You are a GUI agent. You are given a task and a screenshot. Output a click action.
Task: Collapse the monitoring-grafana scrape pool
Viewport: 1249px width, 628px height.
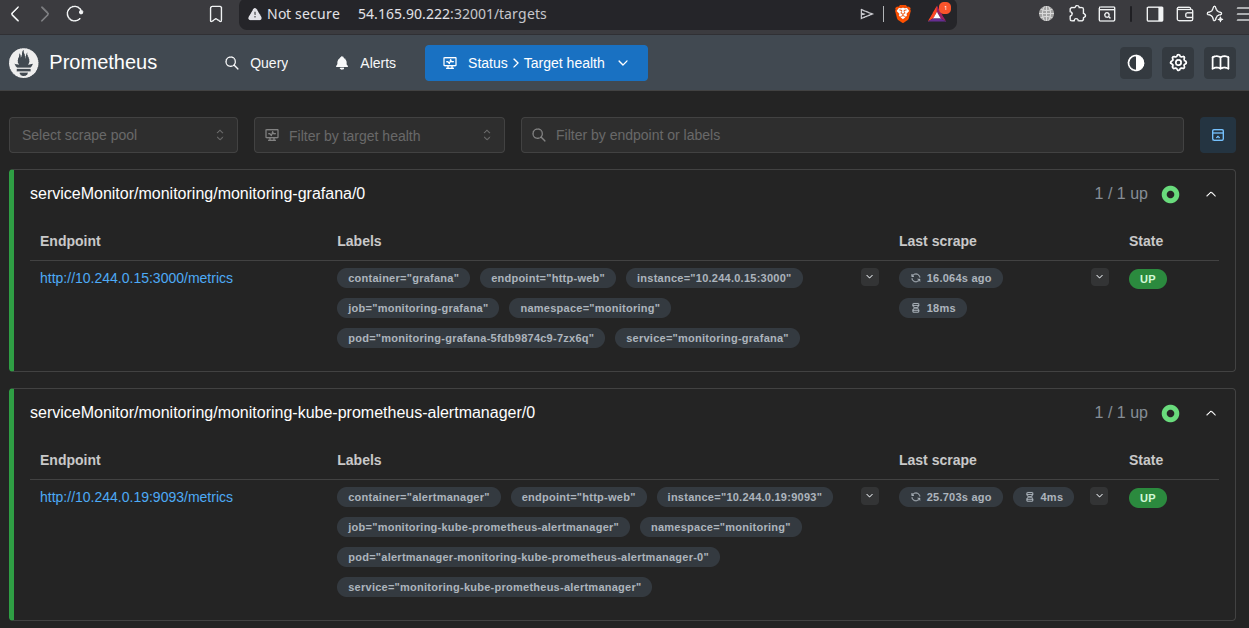[x=1211, y=194]
